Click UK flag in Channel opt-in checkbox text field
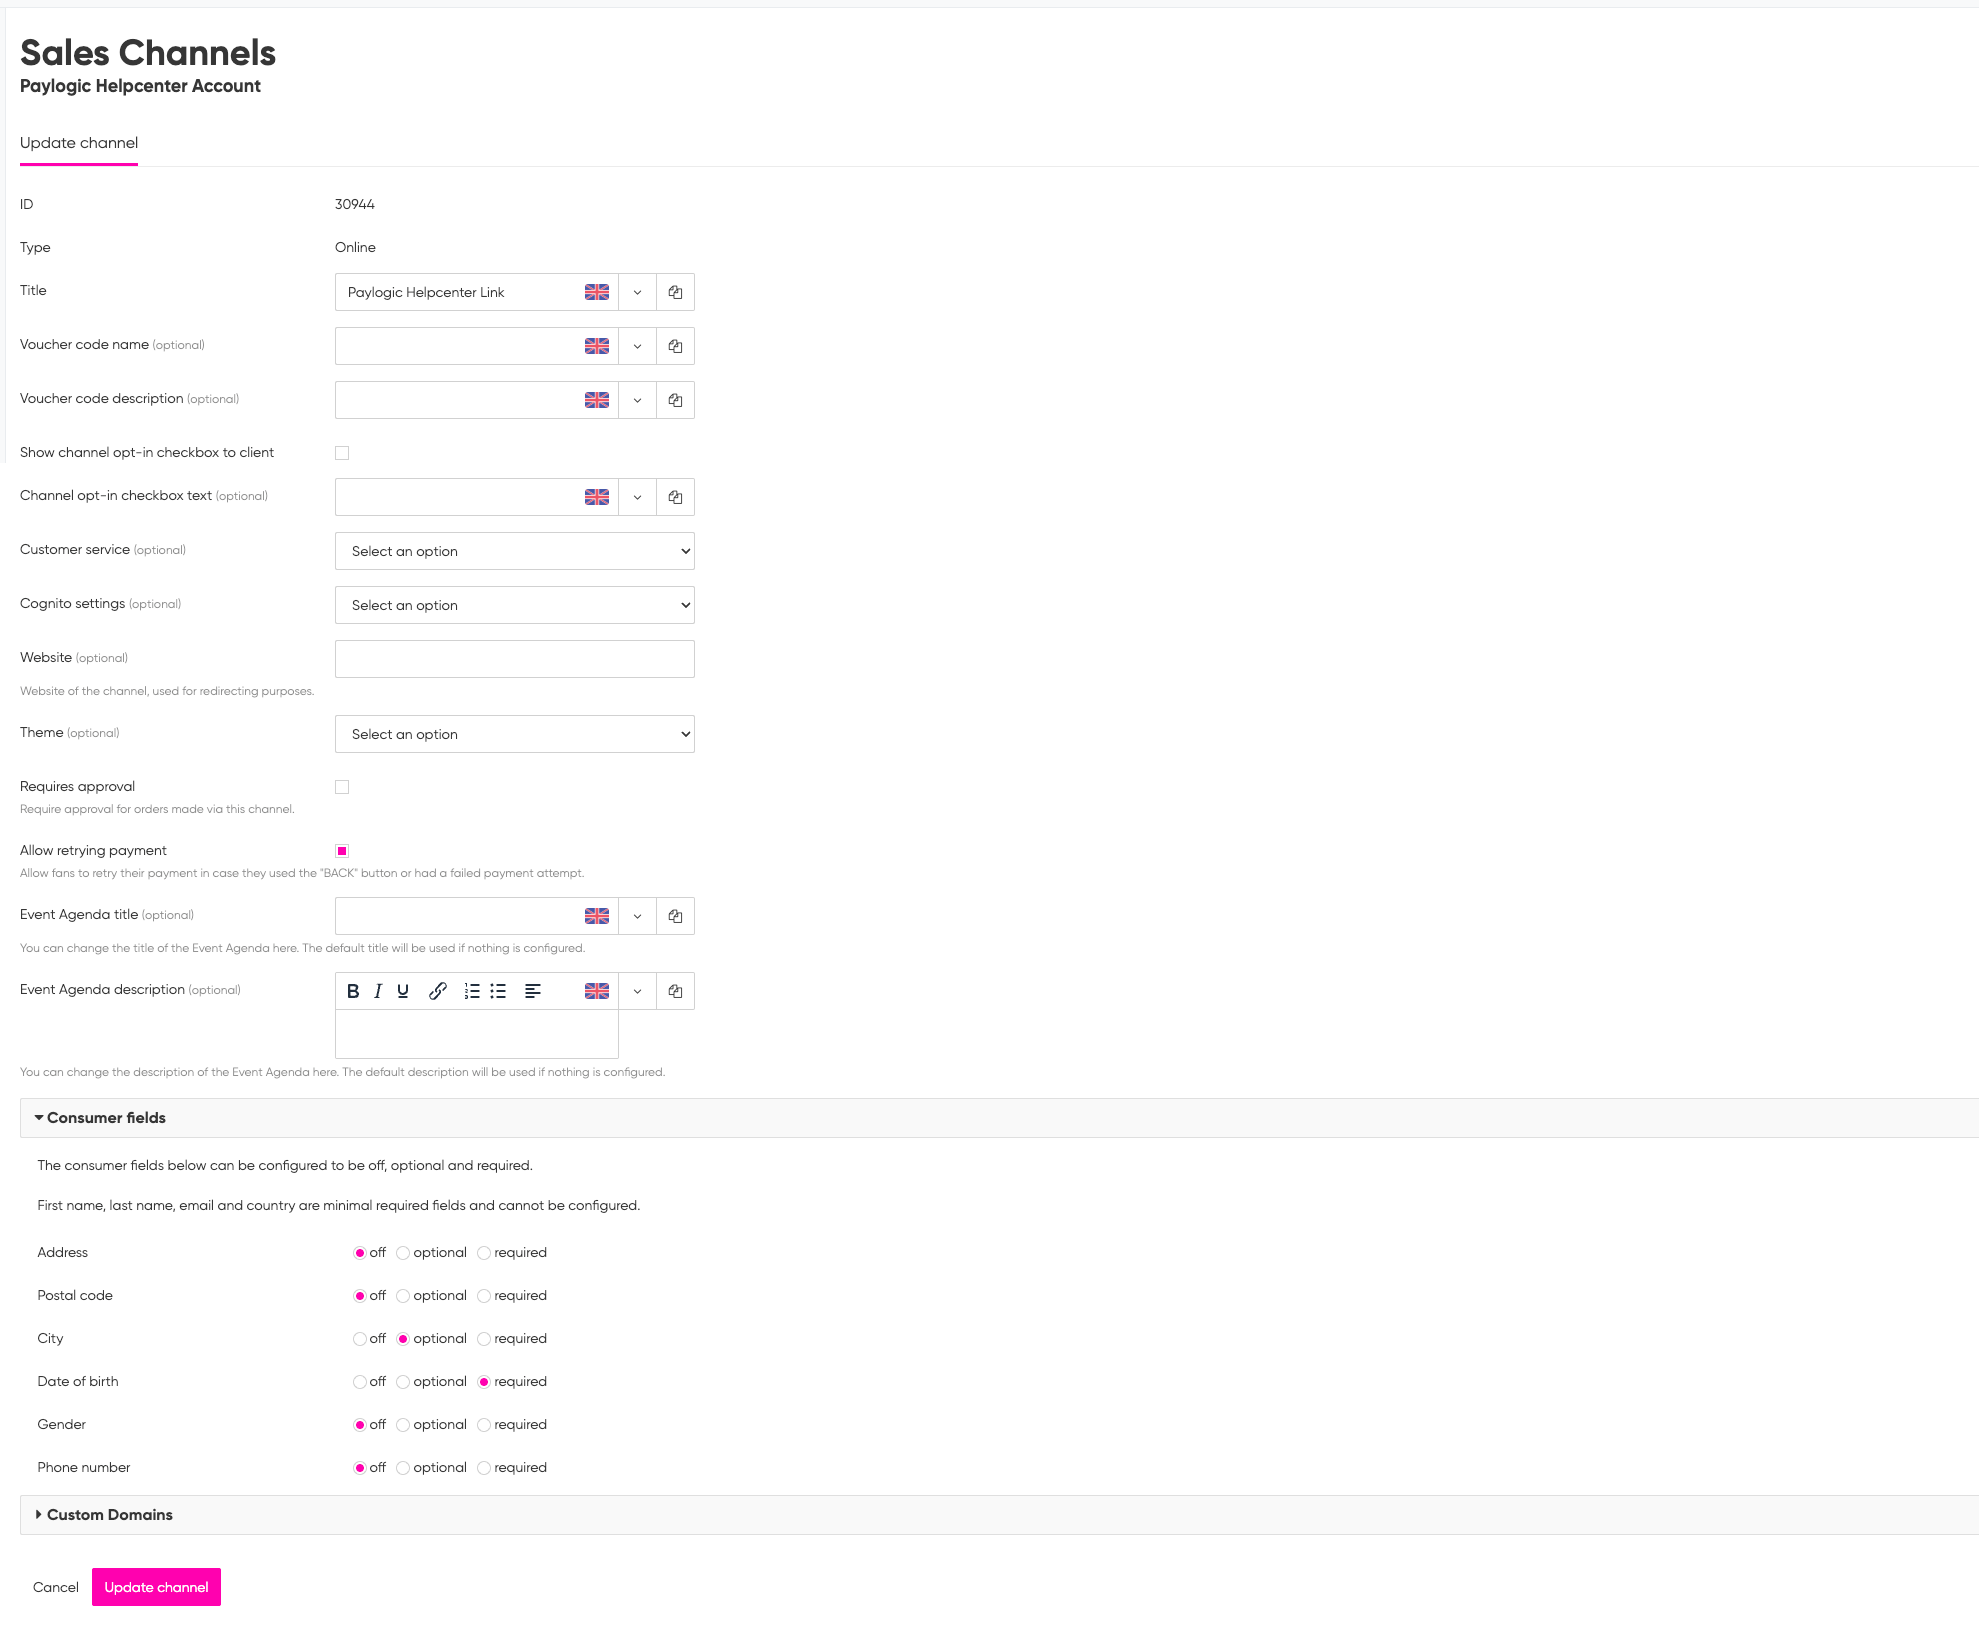 pyautogui.click(x=597, y=497)
